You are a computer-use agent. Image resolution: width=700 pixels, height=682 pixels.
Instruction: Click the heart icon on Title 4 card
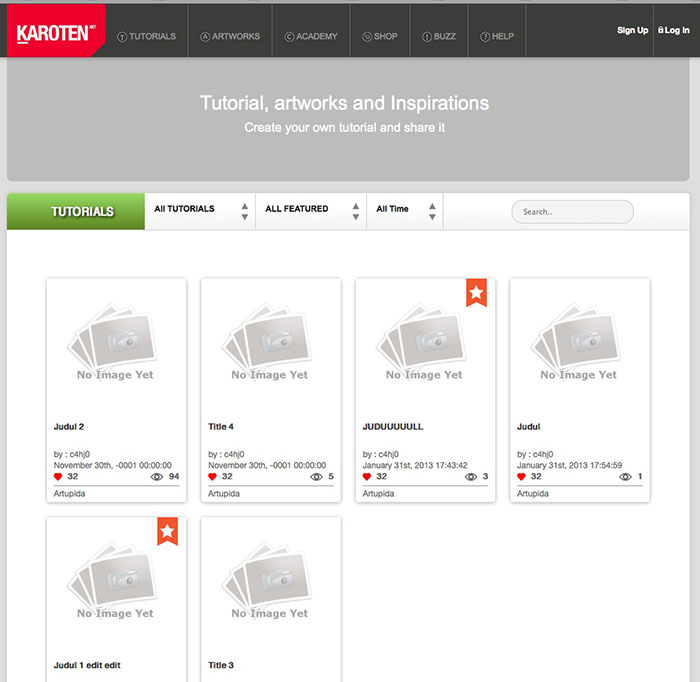213,477
